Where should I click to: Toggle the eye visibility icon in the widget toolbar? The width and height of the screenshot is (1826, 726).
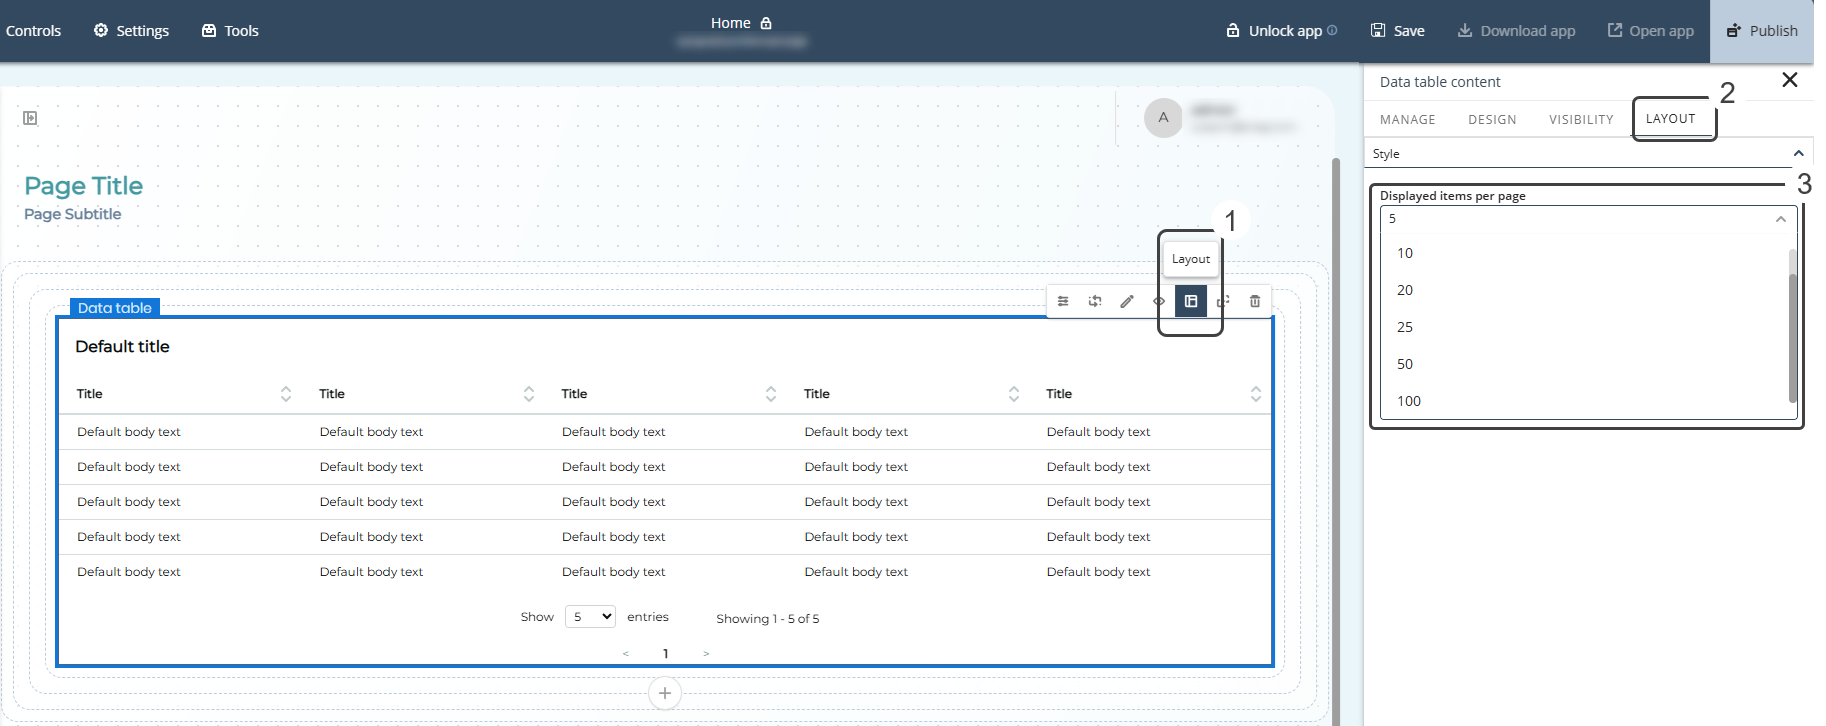1159,301
